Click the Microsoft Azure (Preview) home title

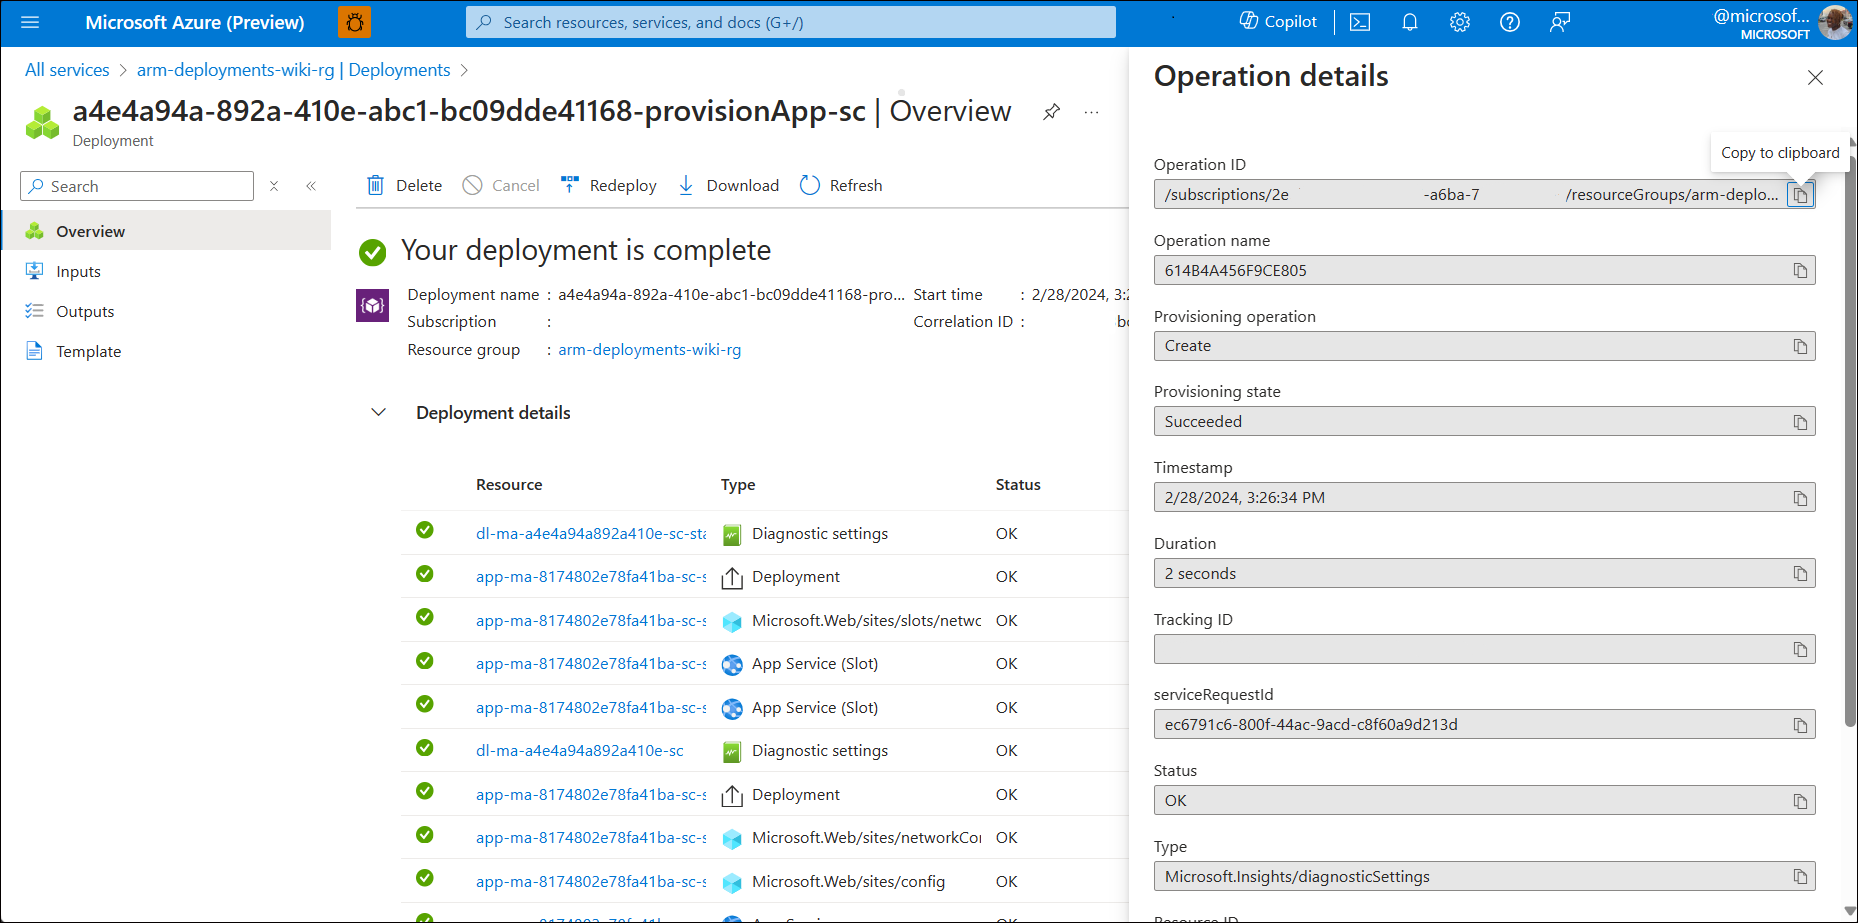(x=195, y=22)
